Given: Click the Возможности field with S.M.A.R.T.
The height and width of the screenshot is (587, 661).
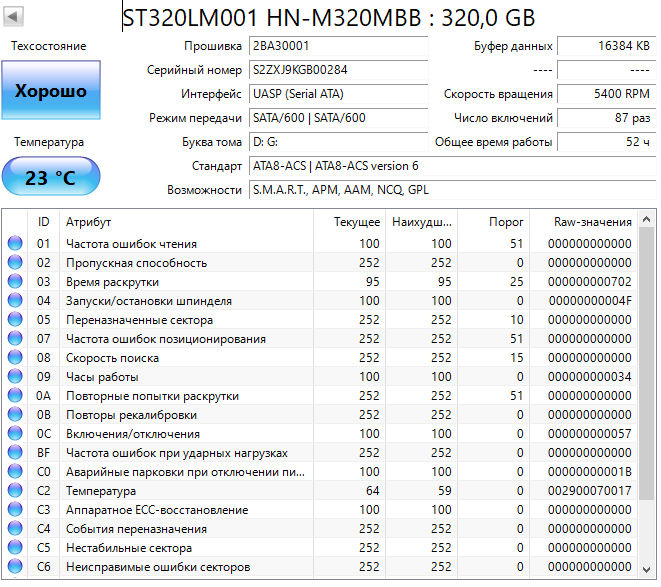Looking at the screenshot, I should tap(453, 190).
